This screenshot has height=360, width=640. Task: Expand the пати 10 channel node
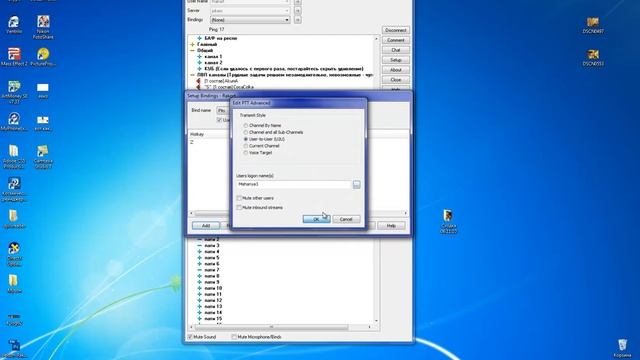tap(200, 288)
